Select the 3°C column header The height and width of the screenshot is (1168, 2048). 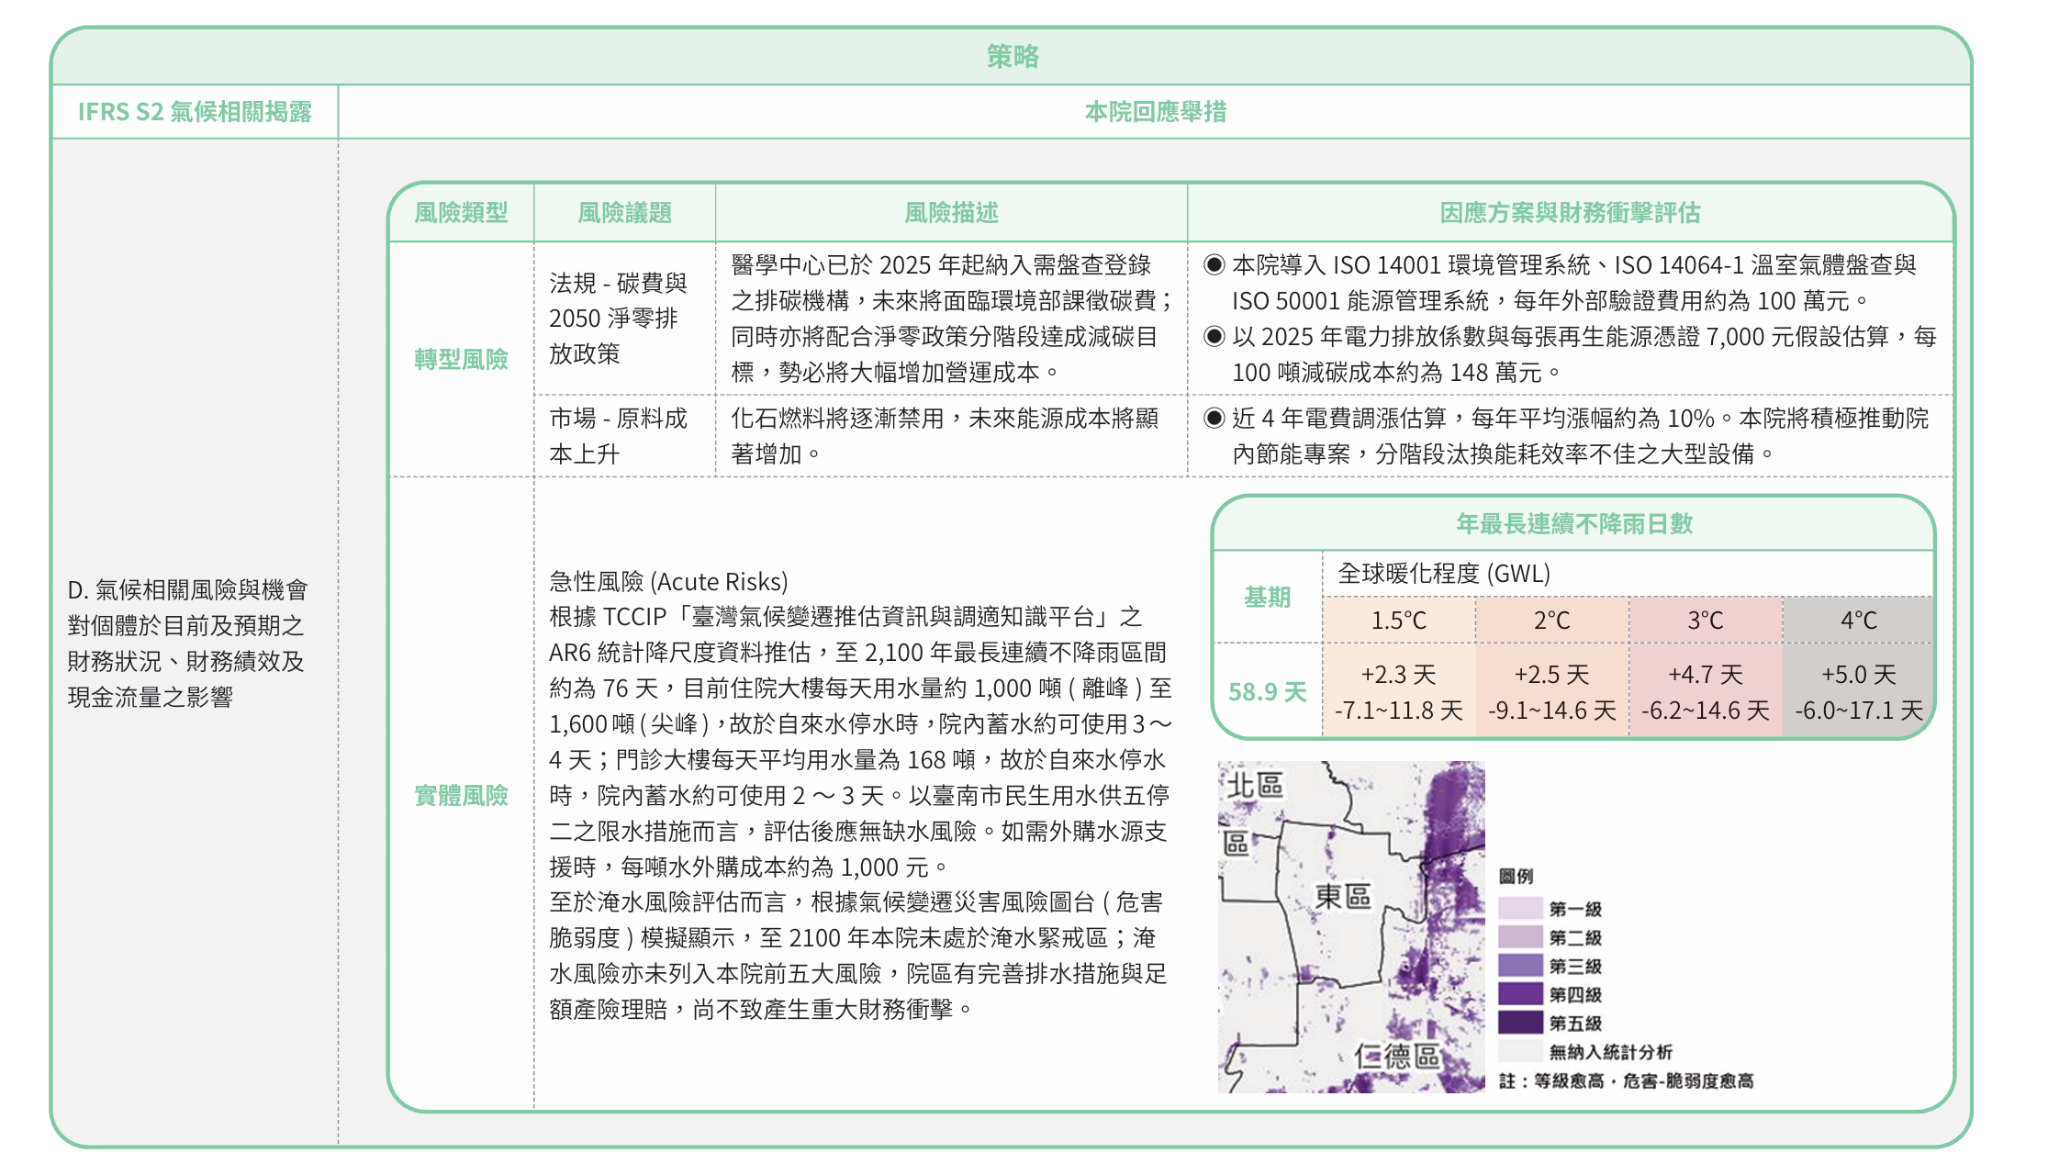[1705, 620]
